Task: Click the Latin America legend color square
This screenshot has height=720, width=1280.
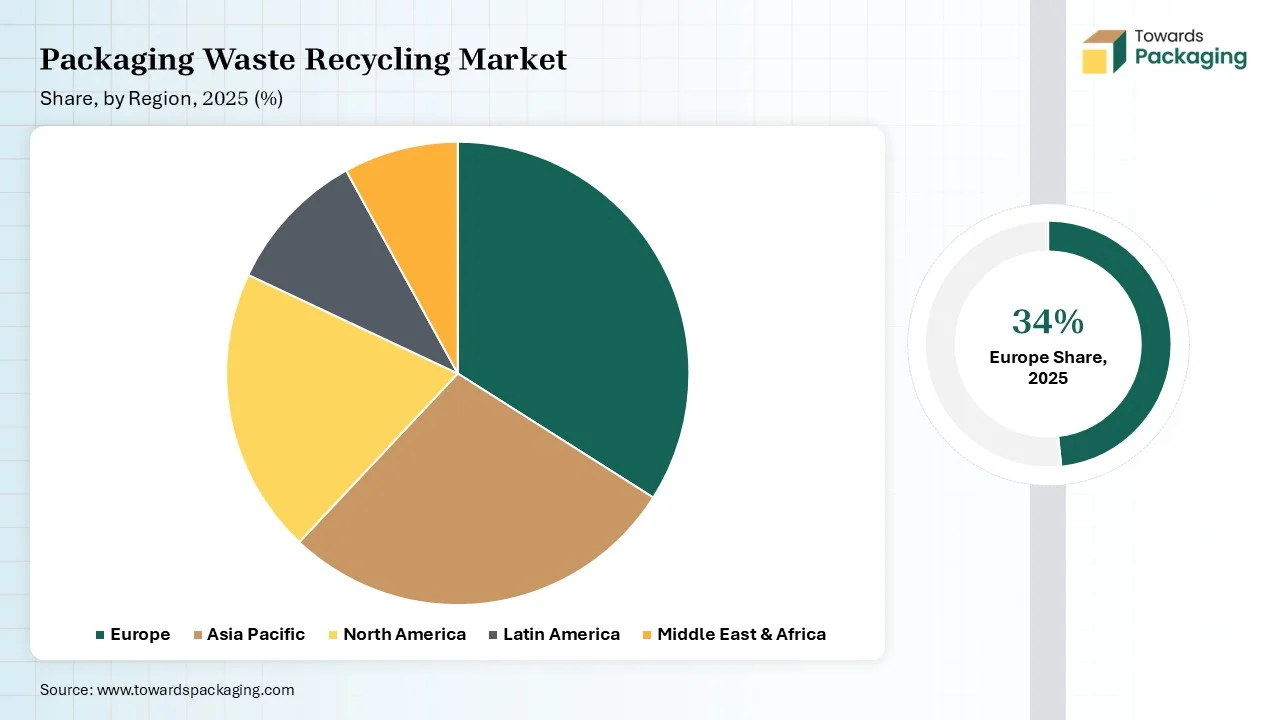Action: (493, 635)
